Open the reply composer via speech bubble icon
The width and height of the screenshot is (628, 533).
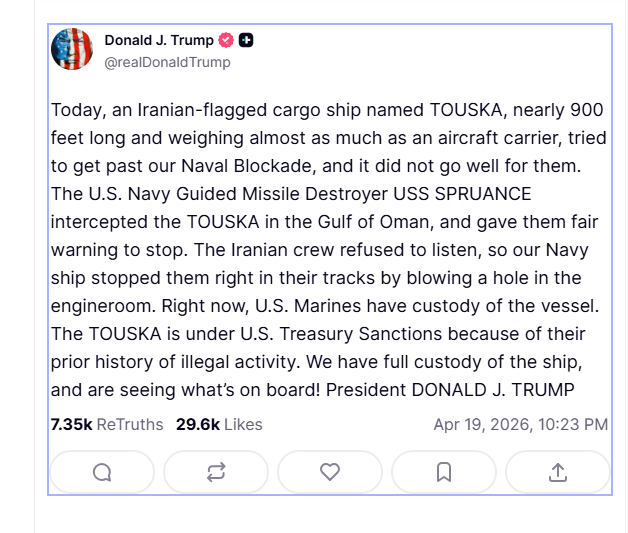click(x=102, y=472)
